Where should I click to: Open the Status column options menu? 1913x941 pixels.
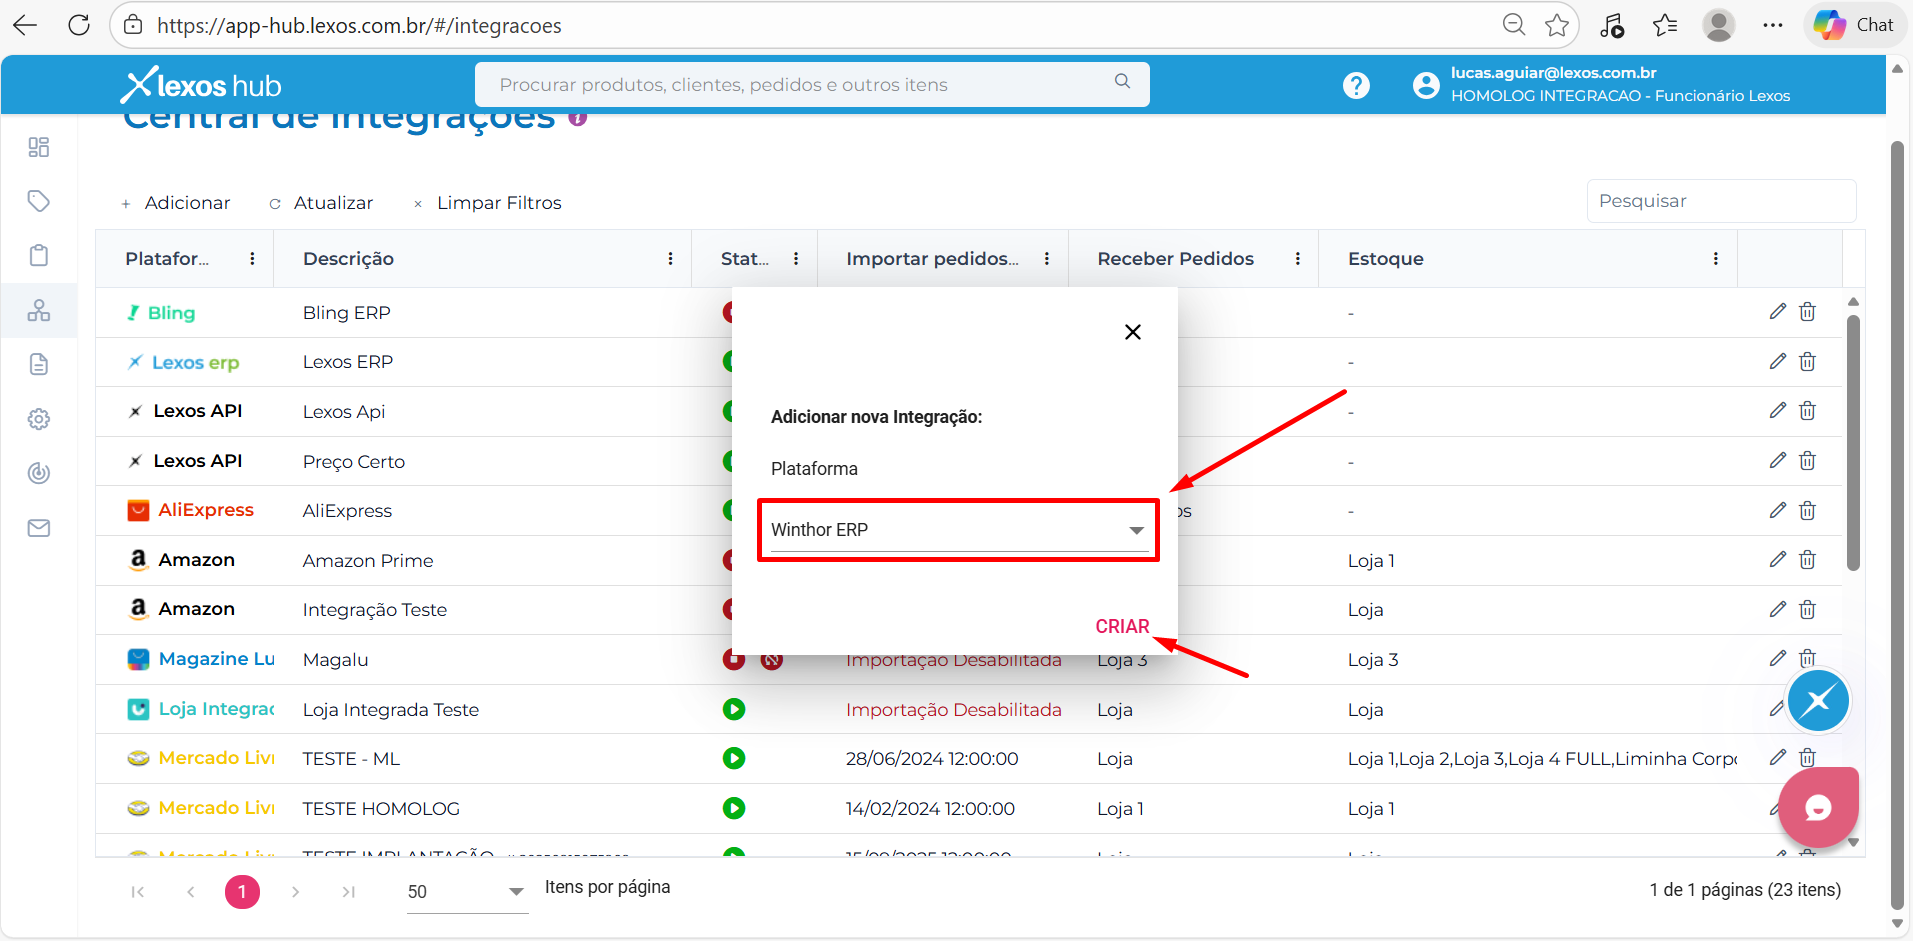[796, 258]
